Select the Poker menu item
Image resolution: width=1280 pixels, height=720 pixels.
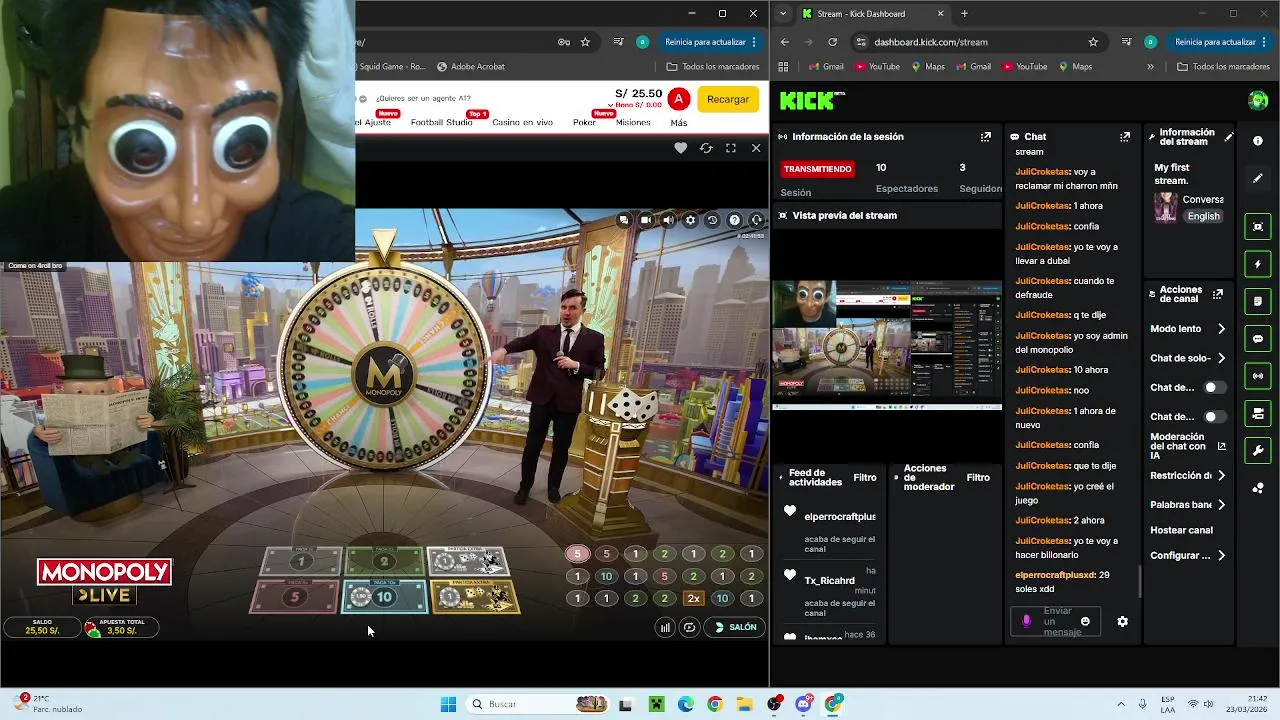(x=584, y=122)
